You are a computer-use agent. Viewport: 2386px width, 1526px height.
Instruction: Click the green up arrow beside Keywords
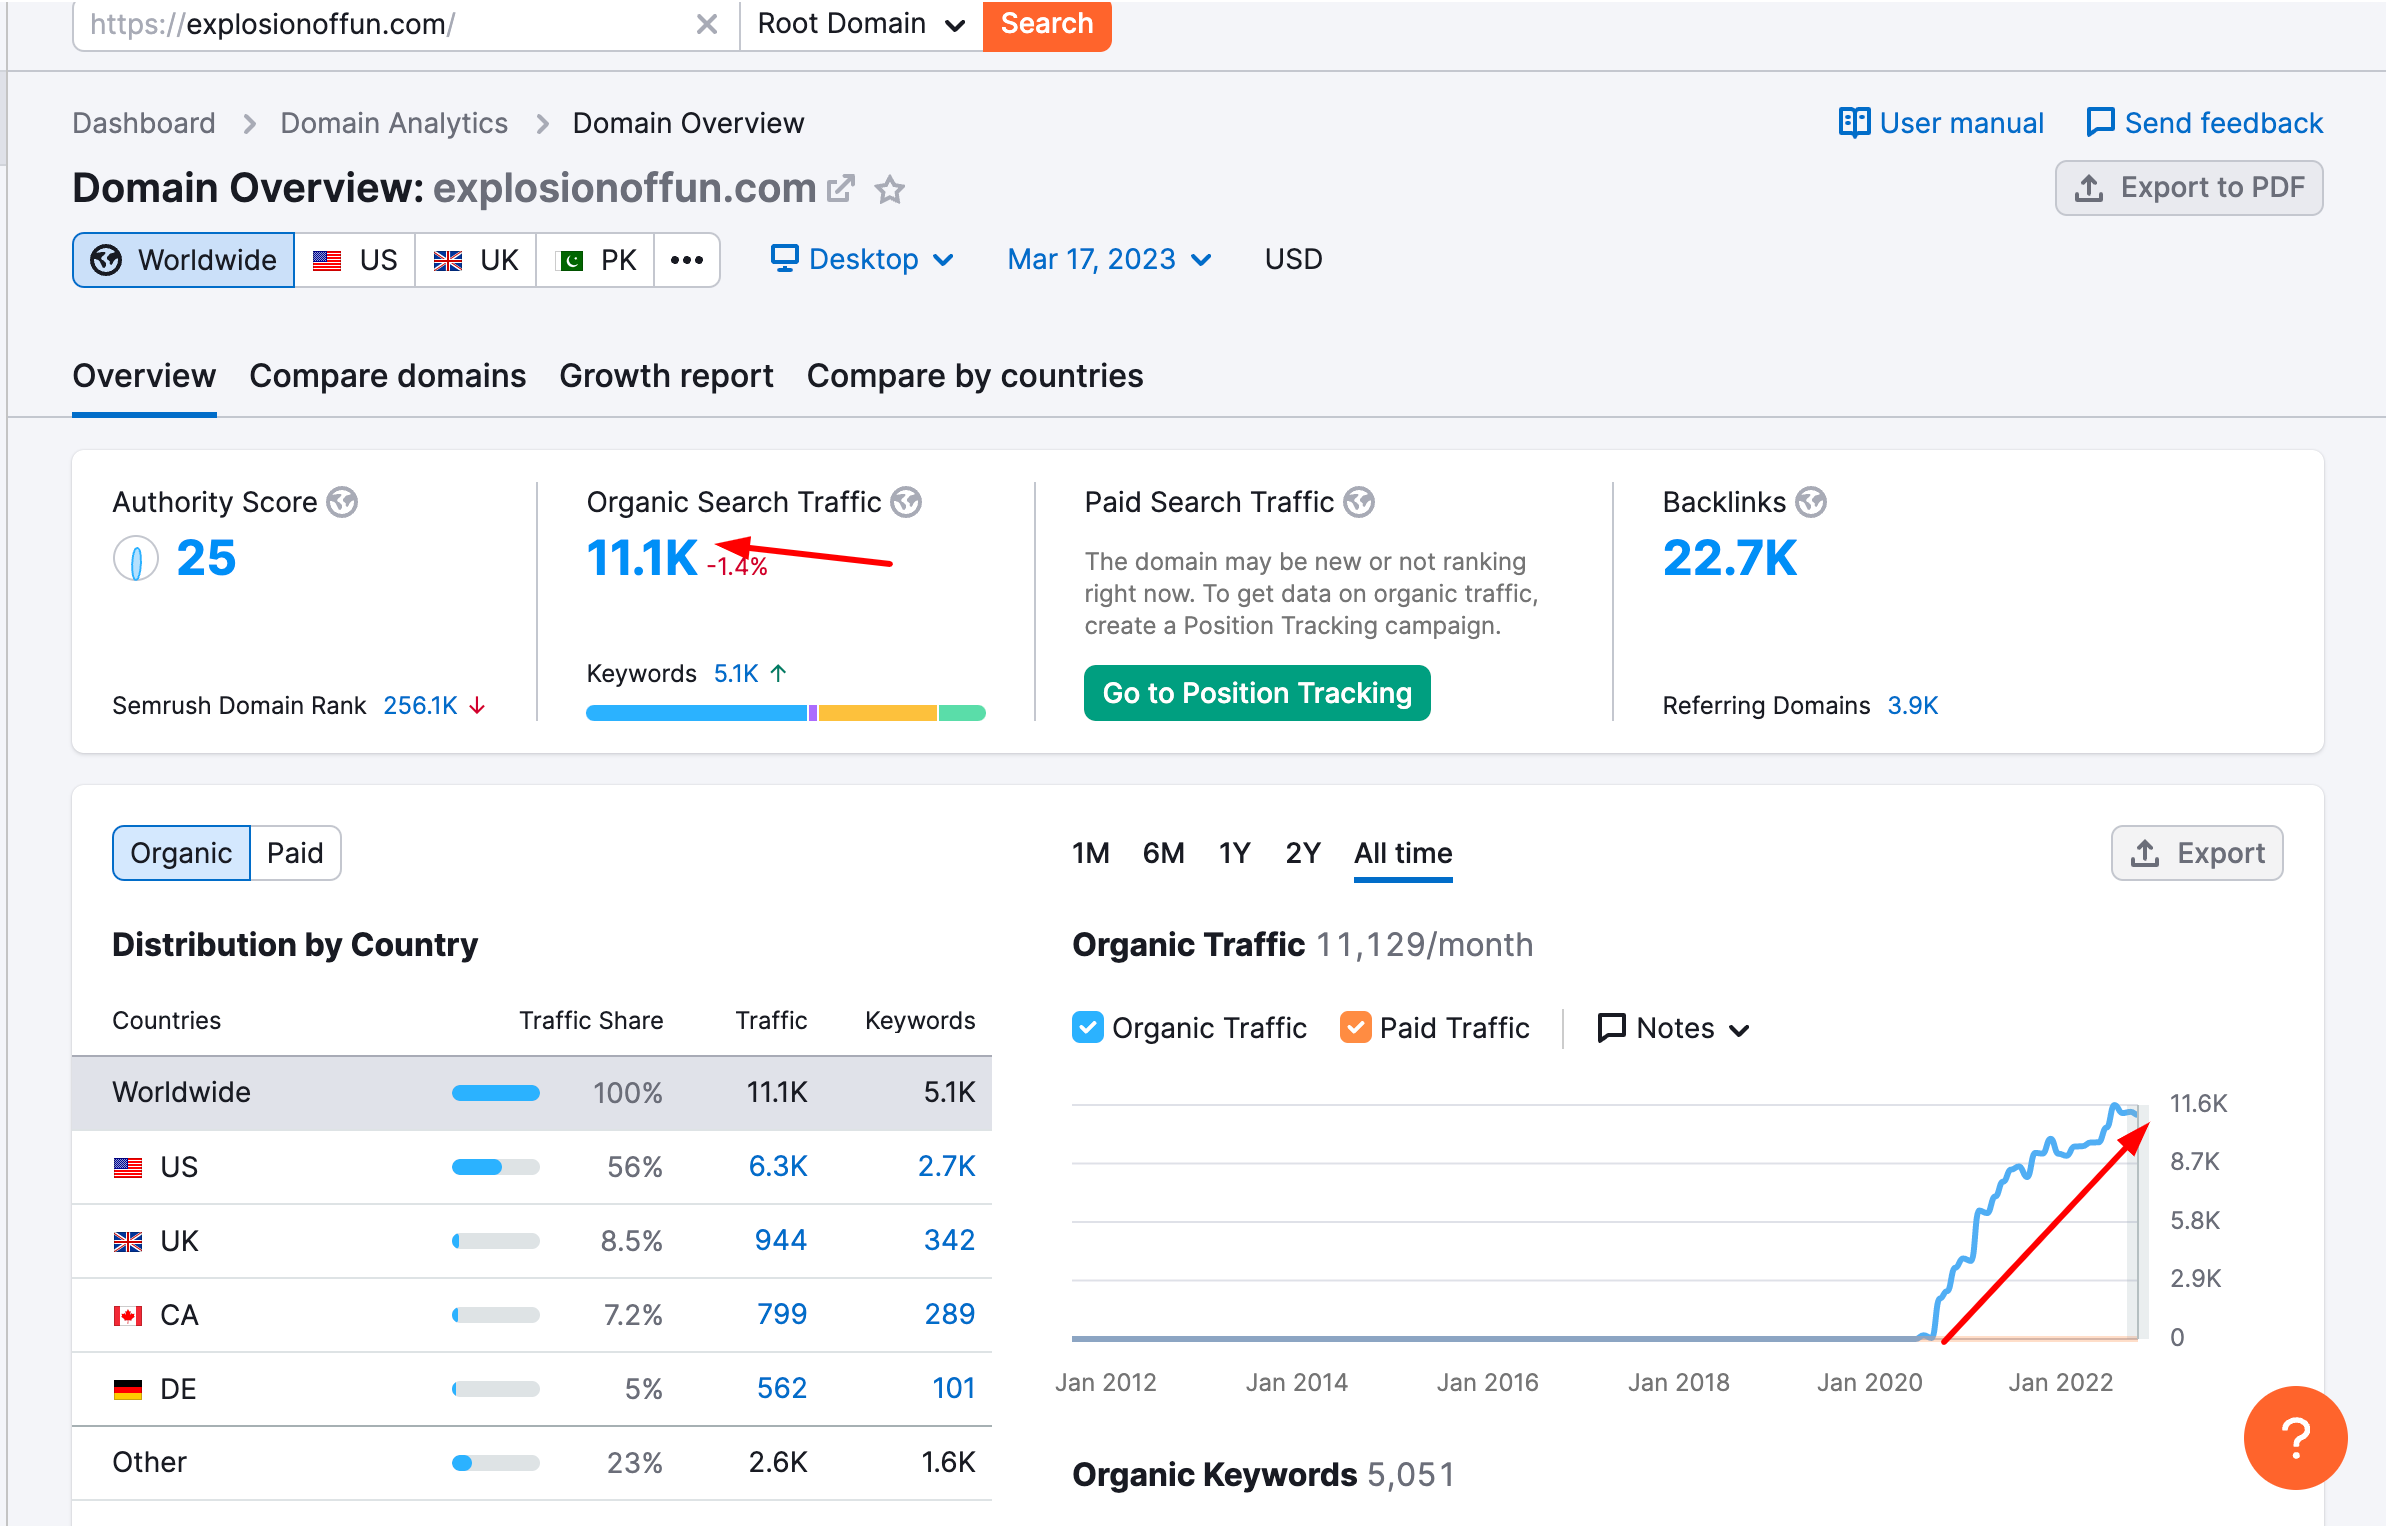click(x=779, y=673)
